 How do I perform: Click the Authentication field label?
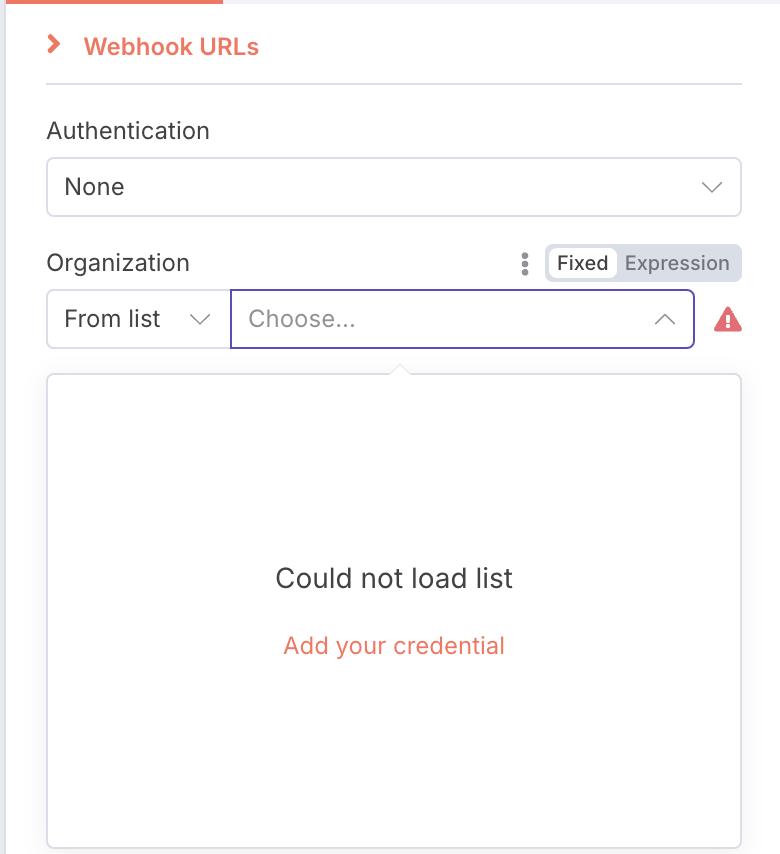128,131
